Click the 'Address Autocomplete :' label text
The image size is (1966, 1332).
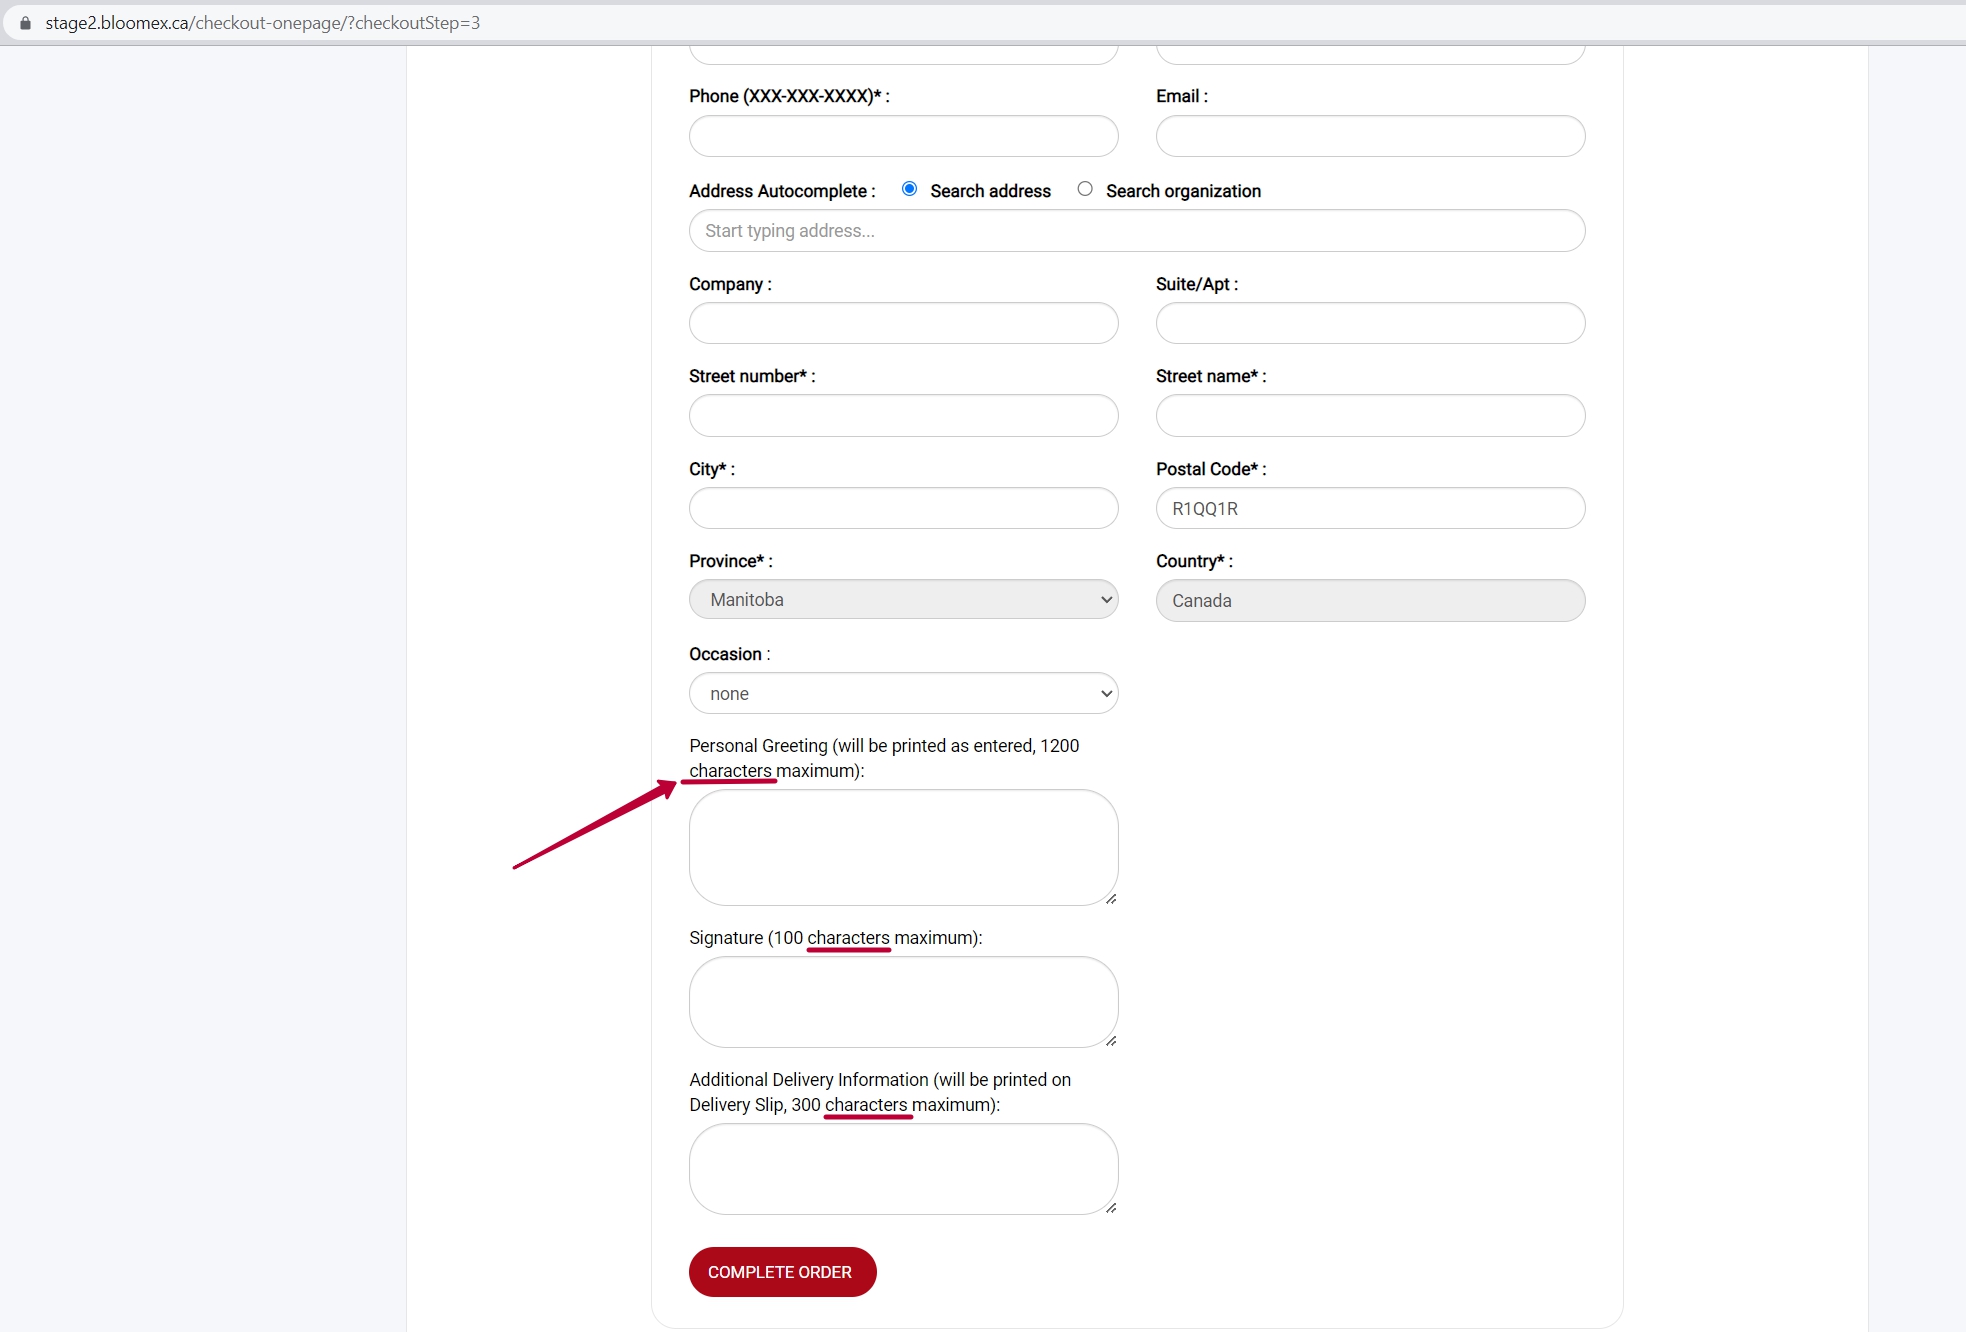click(x=782, y=191)
